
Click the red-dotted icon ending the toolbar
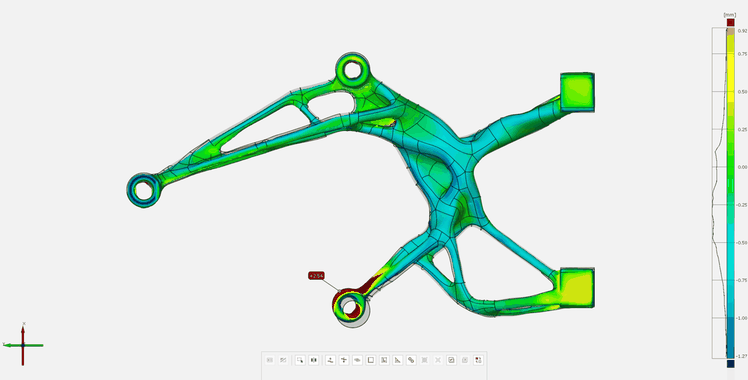point(478,360)
